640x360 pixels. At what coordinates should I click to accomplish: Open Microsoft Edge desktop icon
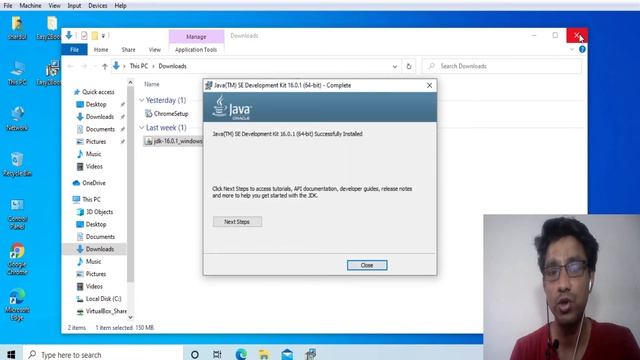click(x=17, y=304)
